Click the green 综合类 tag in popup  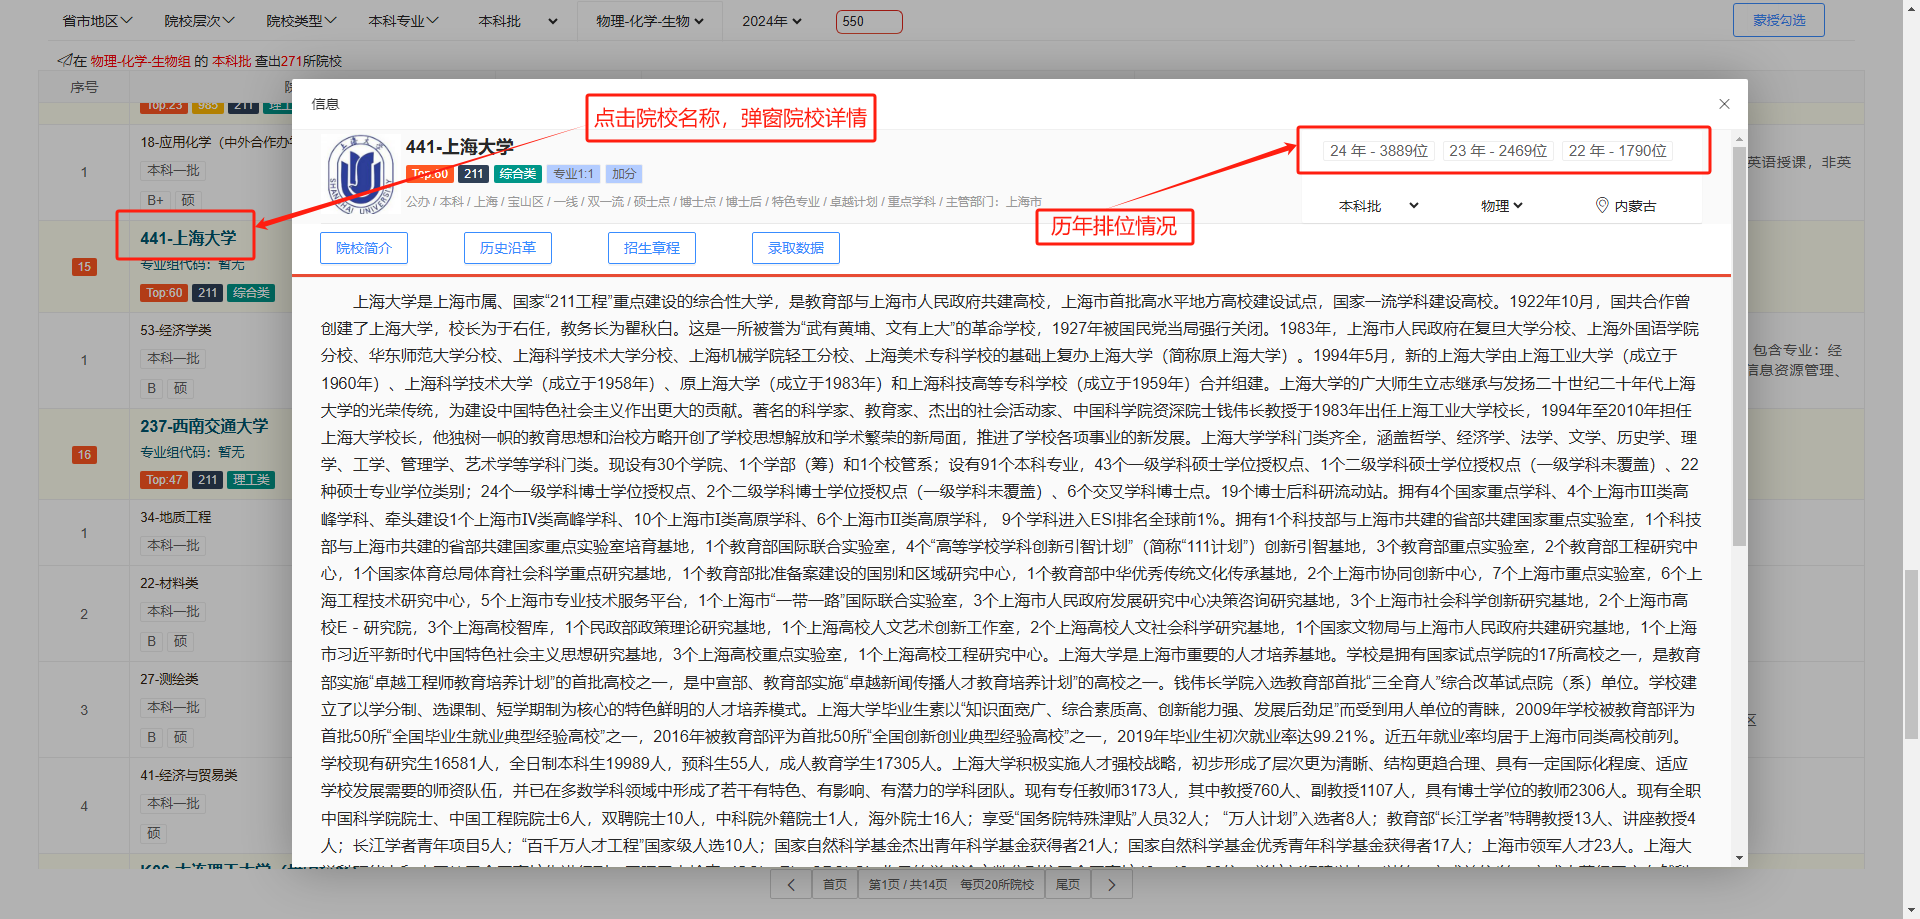point(518,174)
